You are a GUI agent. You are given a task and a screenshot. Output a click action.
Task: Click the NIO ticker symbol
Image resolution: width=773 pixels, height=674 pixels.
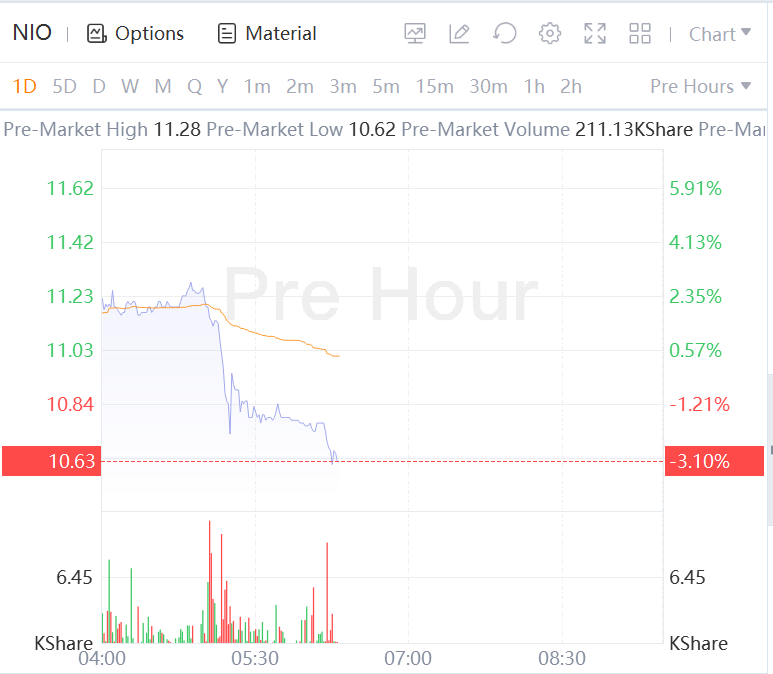pyautogui.click(x=32, y=33)
